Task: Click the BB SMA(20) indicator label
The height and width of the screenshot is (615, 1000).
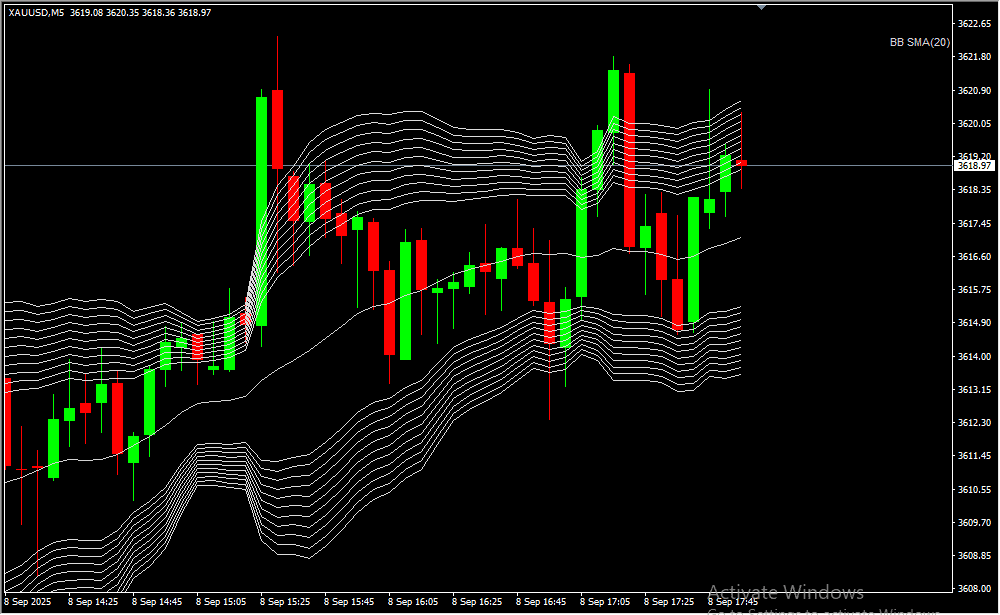Action: point(919,42)
